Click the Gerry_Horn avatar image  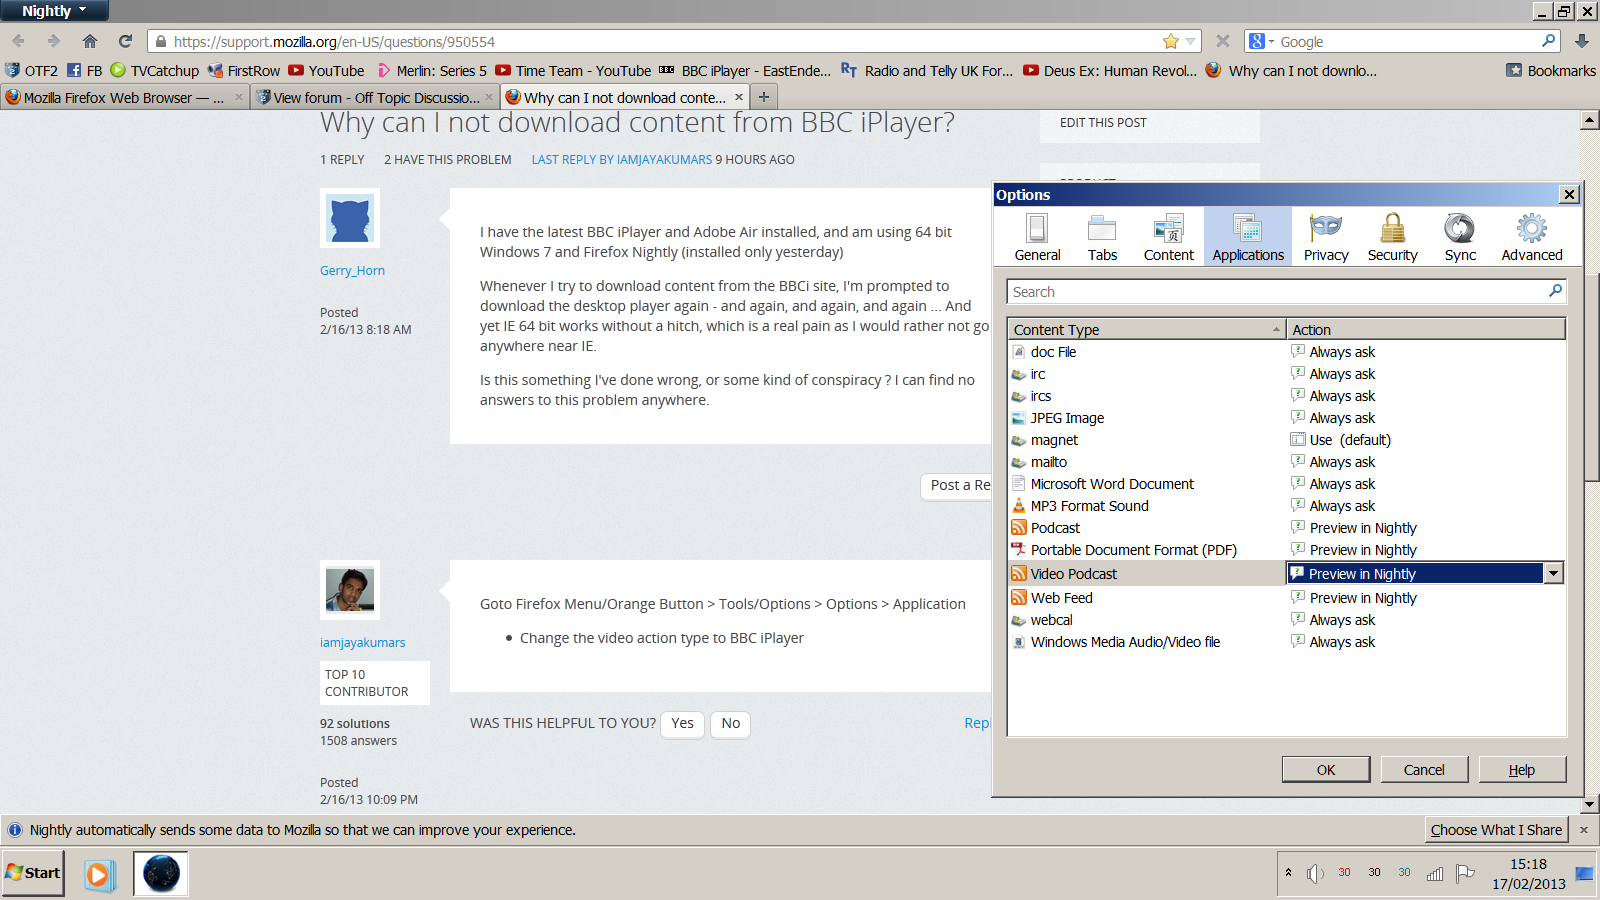coord(350,218)
